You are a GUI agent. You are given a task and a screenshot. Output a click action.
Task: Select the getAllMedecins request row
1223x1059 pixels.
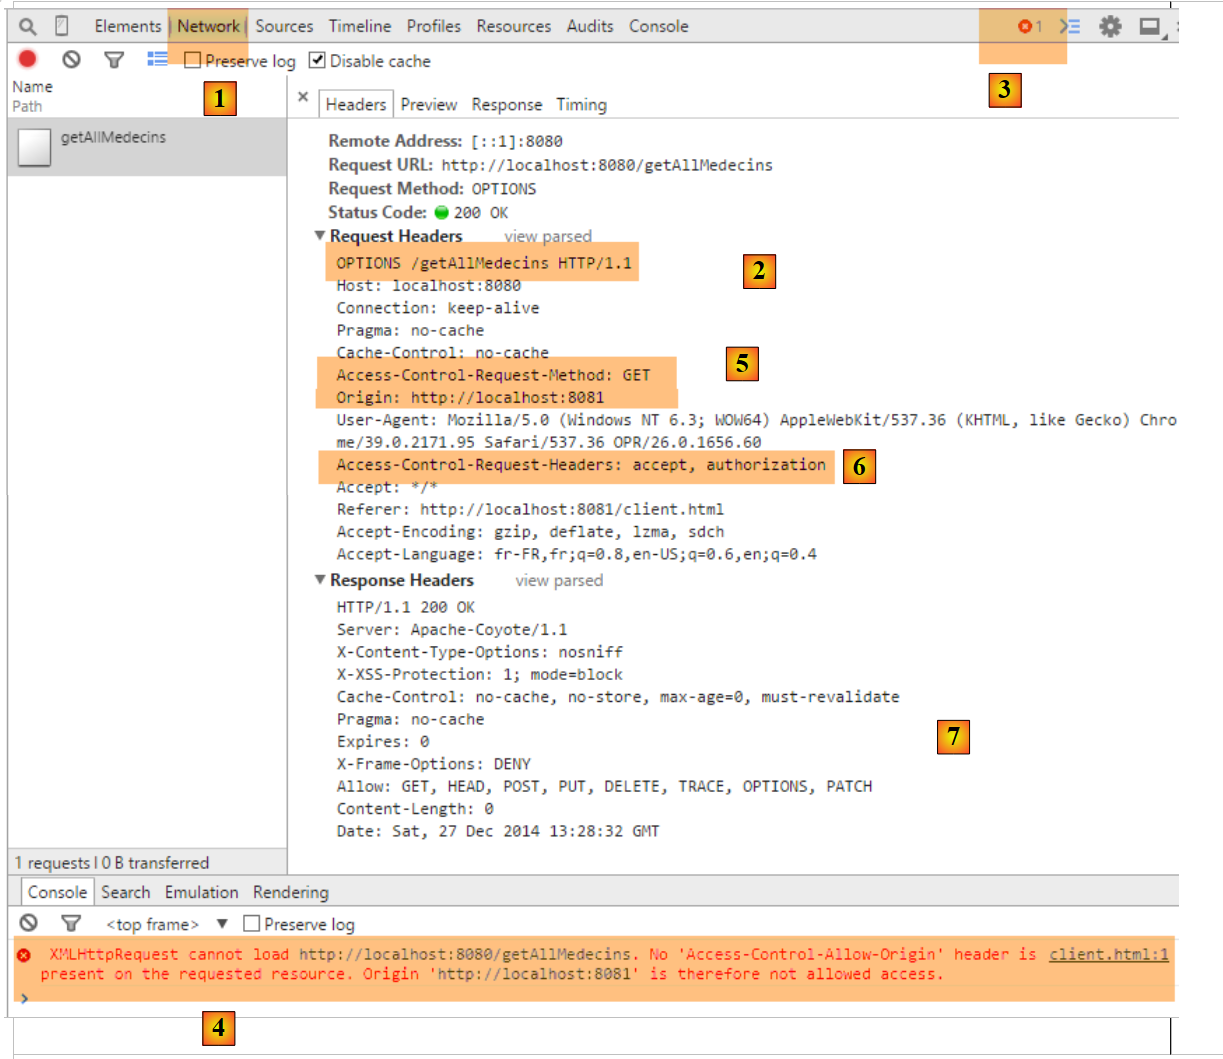pos(113,138)
